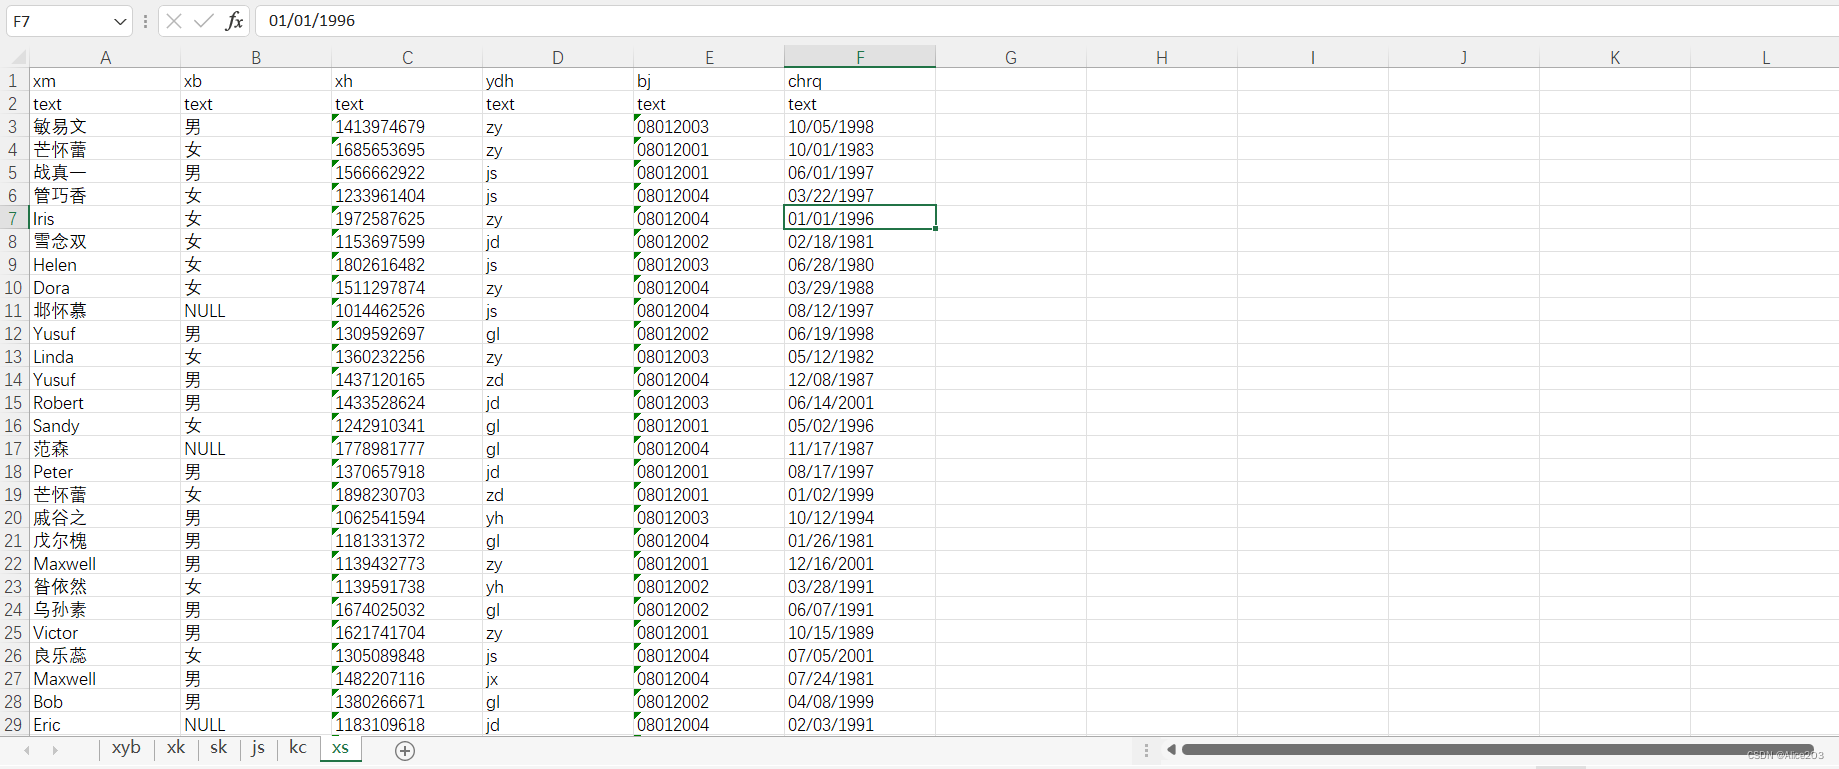
Task: Select the cell with name 'Eric'
Action: (105, 725)
